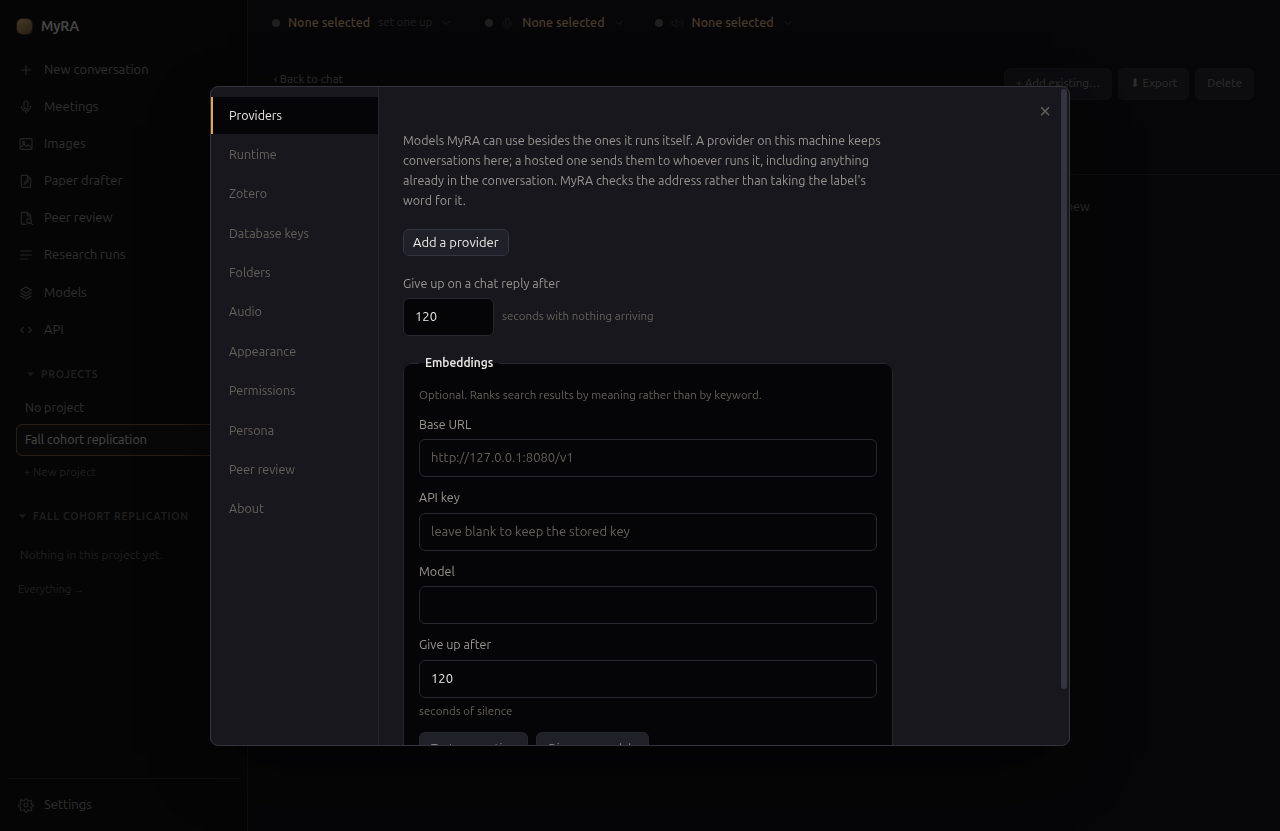Select the Fall cohort replication project

click(x=113, y=440)
